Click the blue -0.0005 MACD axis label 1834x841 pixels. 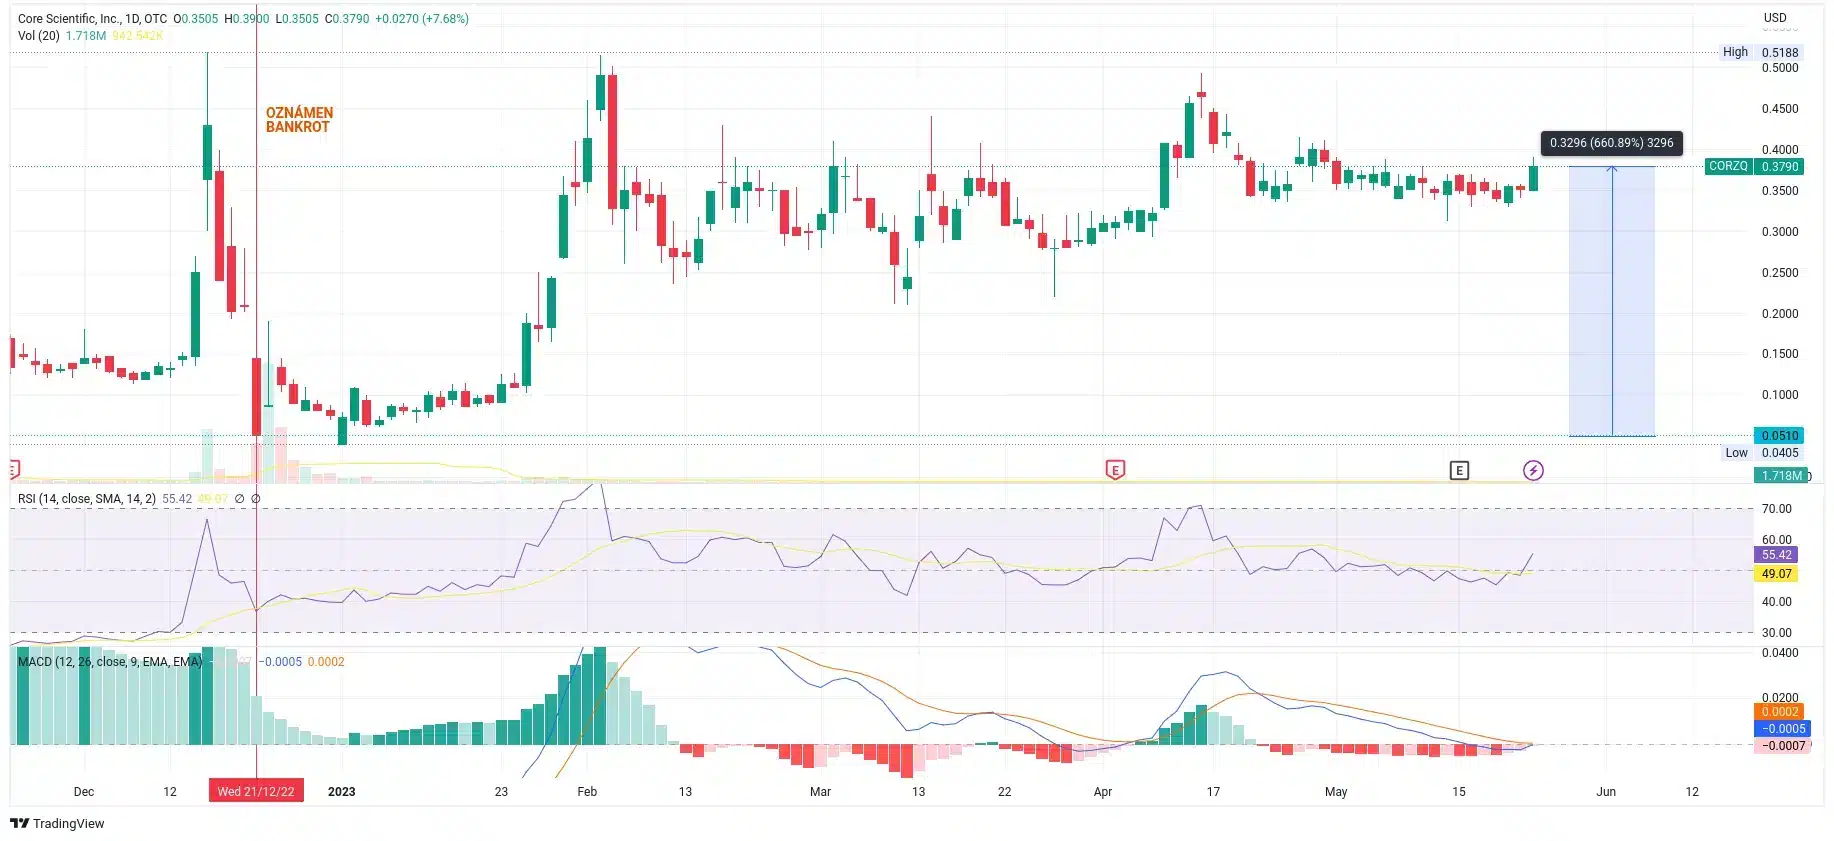[x=1782, y=728]
